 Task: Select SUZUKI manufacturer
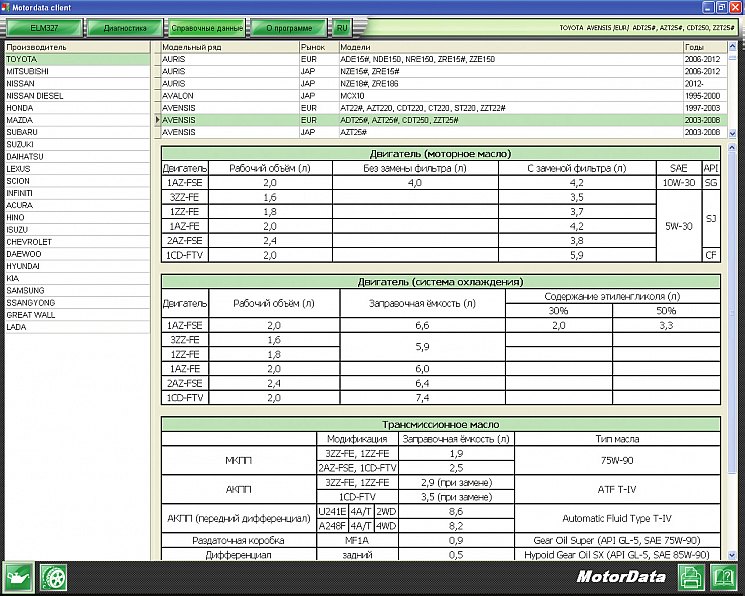[77, 144]
